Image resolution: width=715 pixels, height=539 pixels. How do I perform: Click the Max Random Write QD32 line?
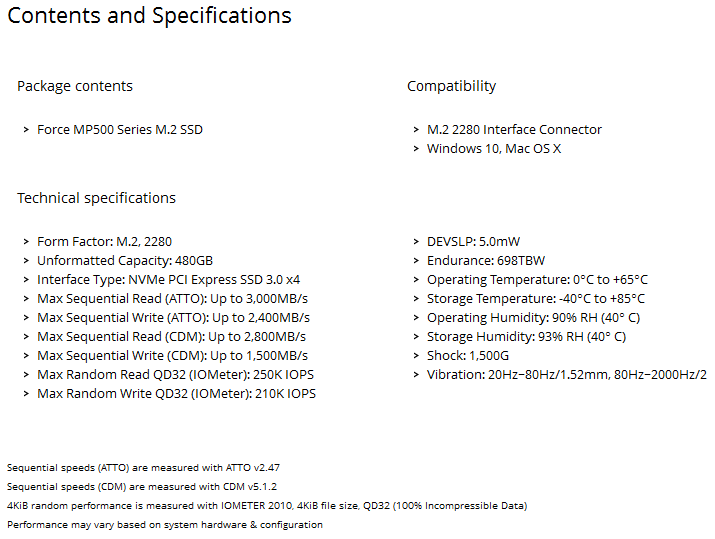coord(176,394)
